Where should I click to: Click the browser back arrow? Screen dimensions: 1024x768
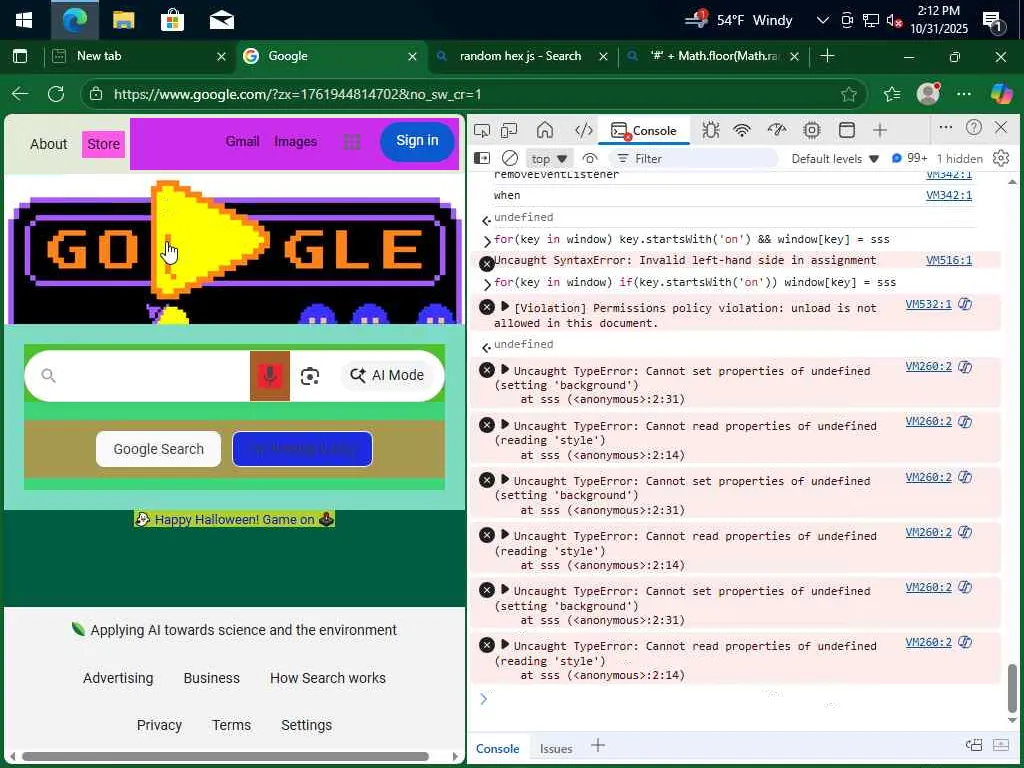tap(20, 94)
